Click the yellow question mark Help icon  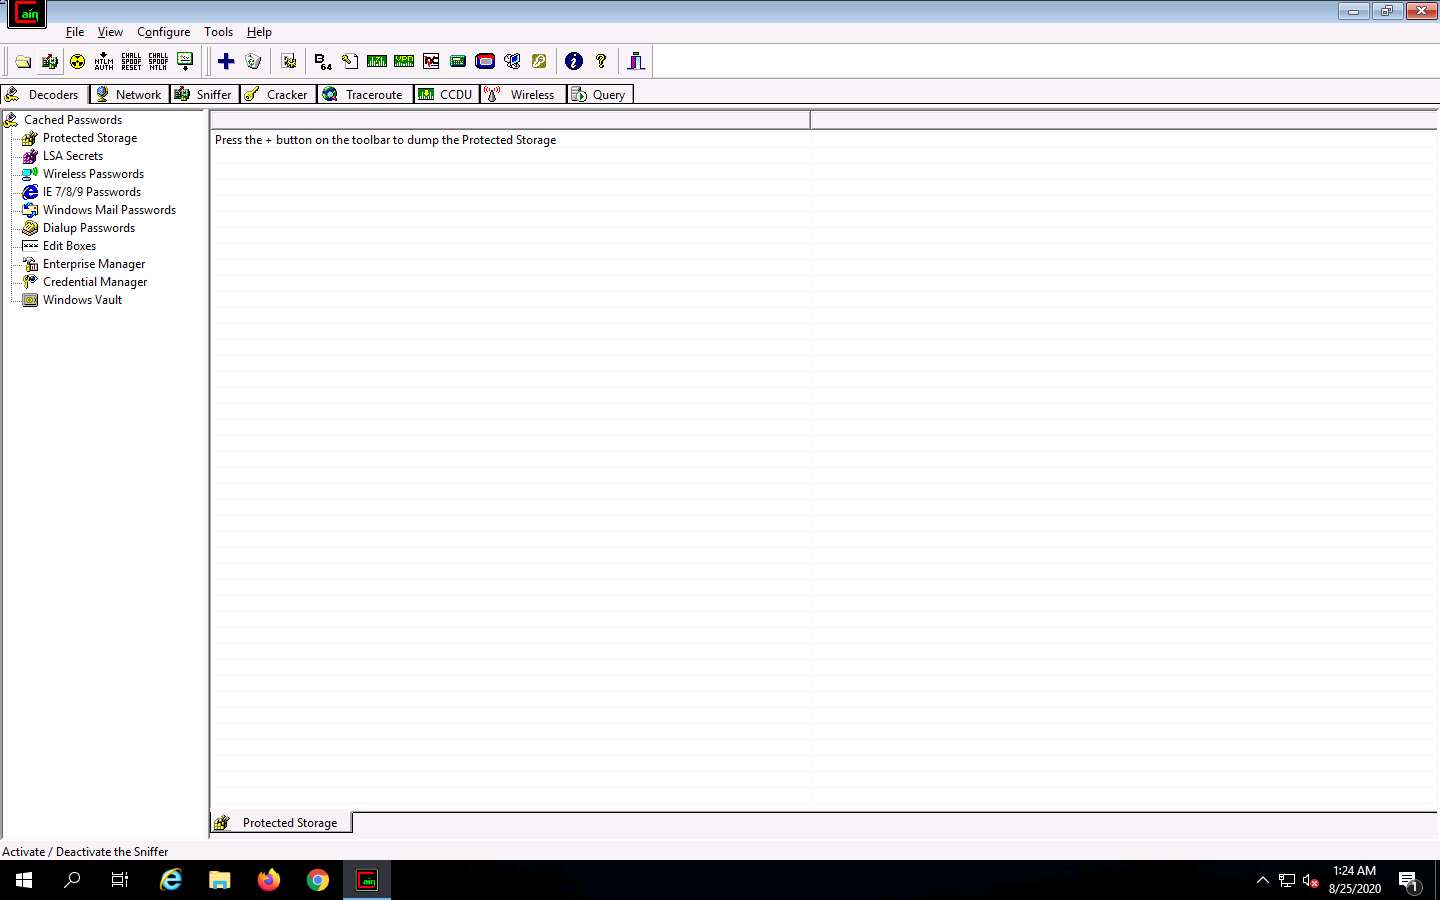601,62
